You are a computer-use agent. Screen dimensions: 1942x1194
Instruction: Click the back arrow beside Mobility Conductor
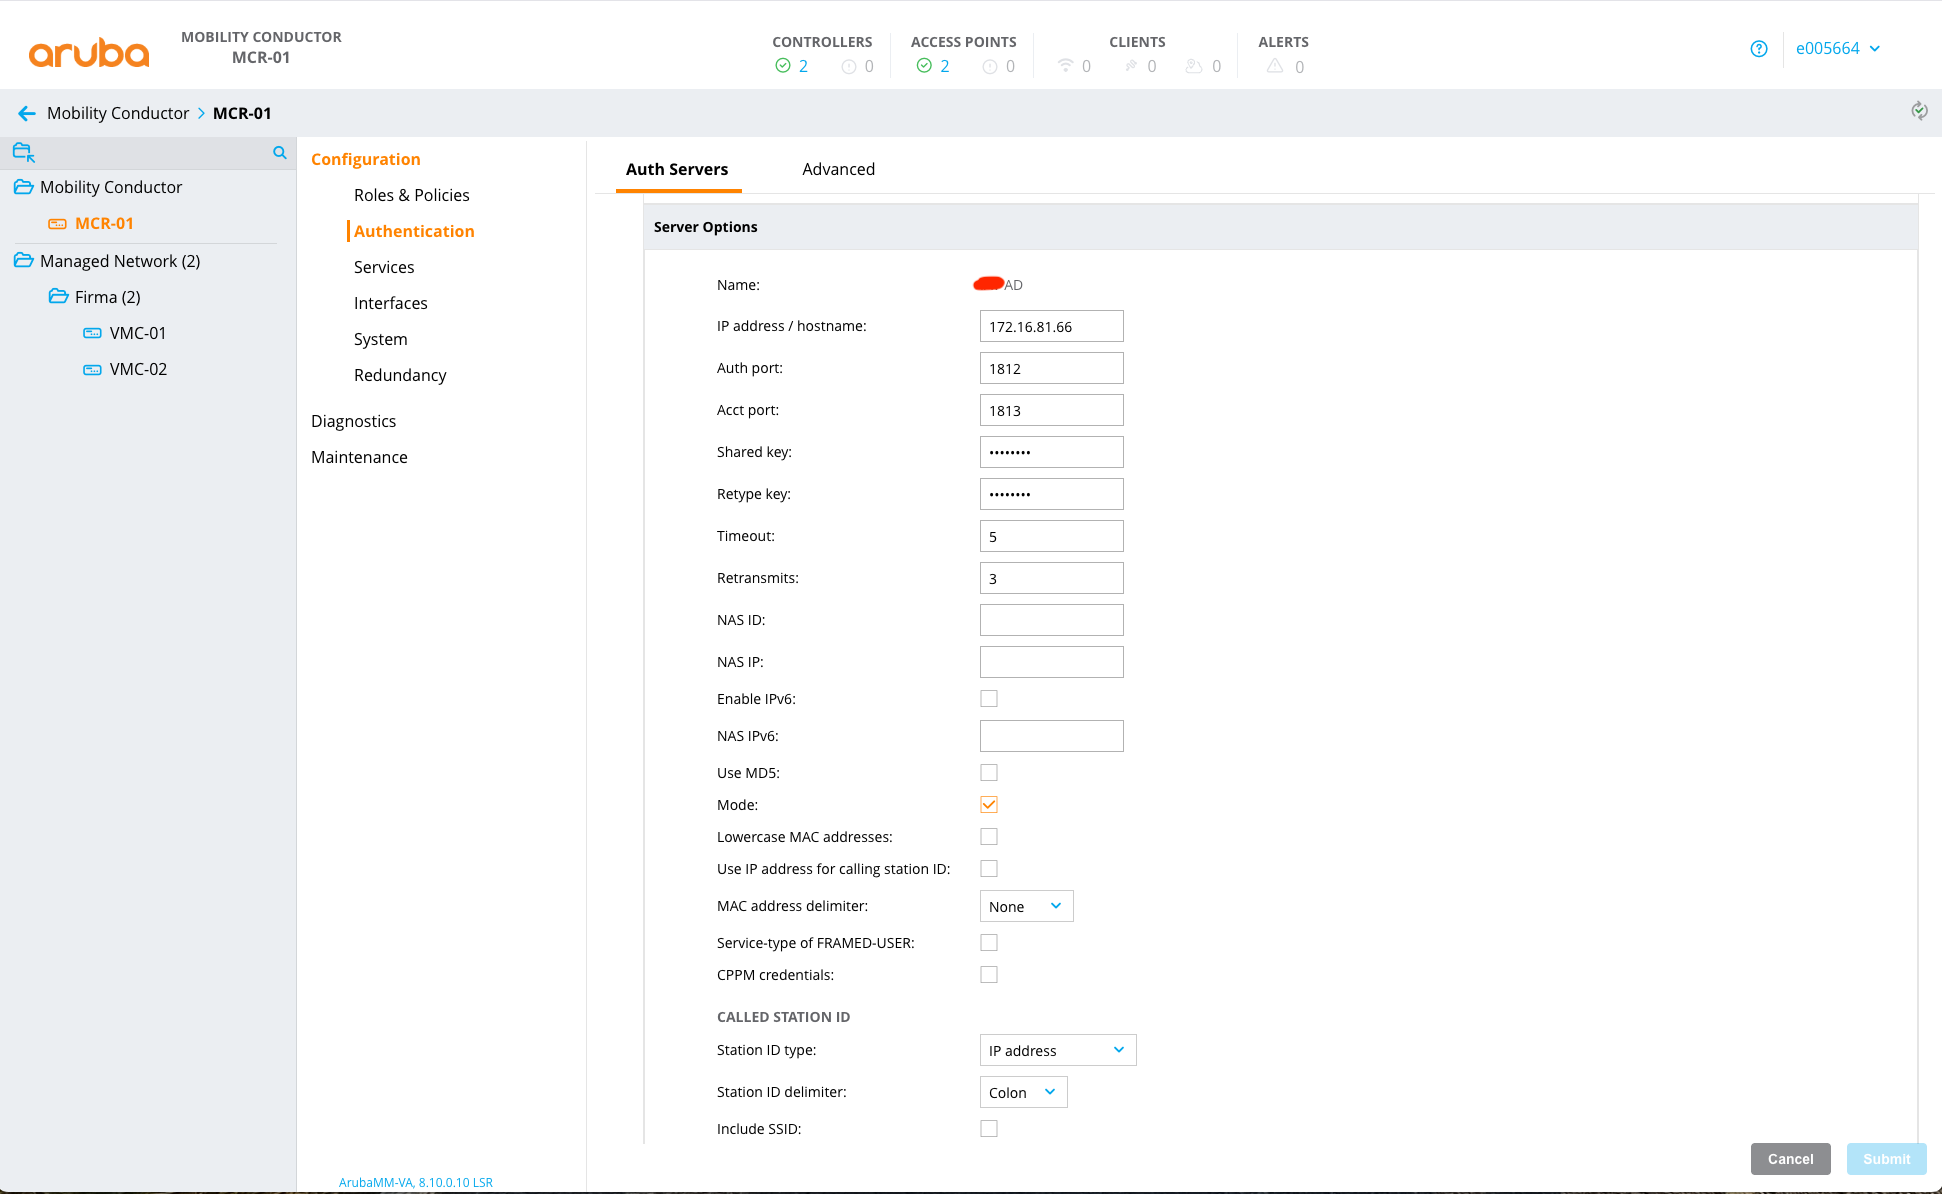[x=27, y=113]
